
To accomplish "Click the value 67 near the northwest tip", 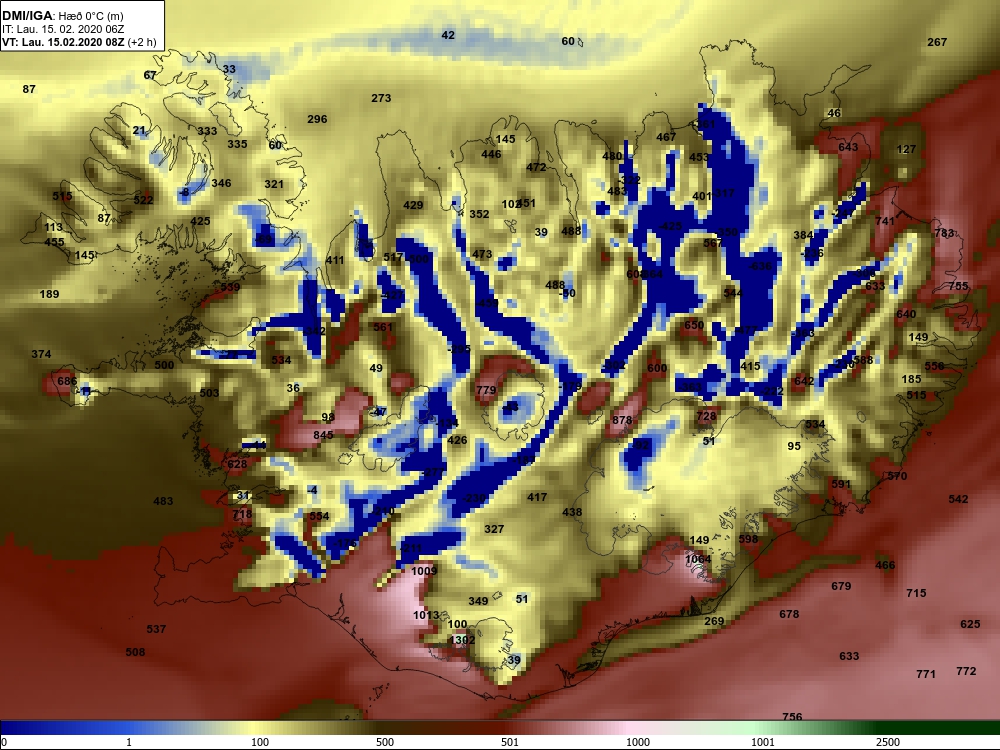I will (x=150, y=75).
